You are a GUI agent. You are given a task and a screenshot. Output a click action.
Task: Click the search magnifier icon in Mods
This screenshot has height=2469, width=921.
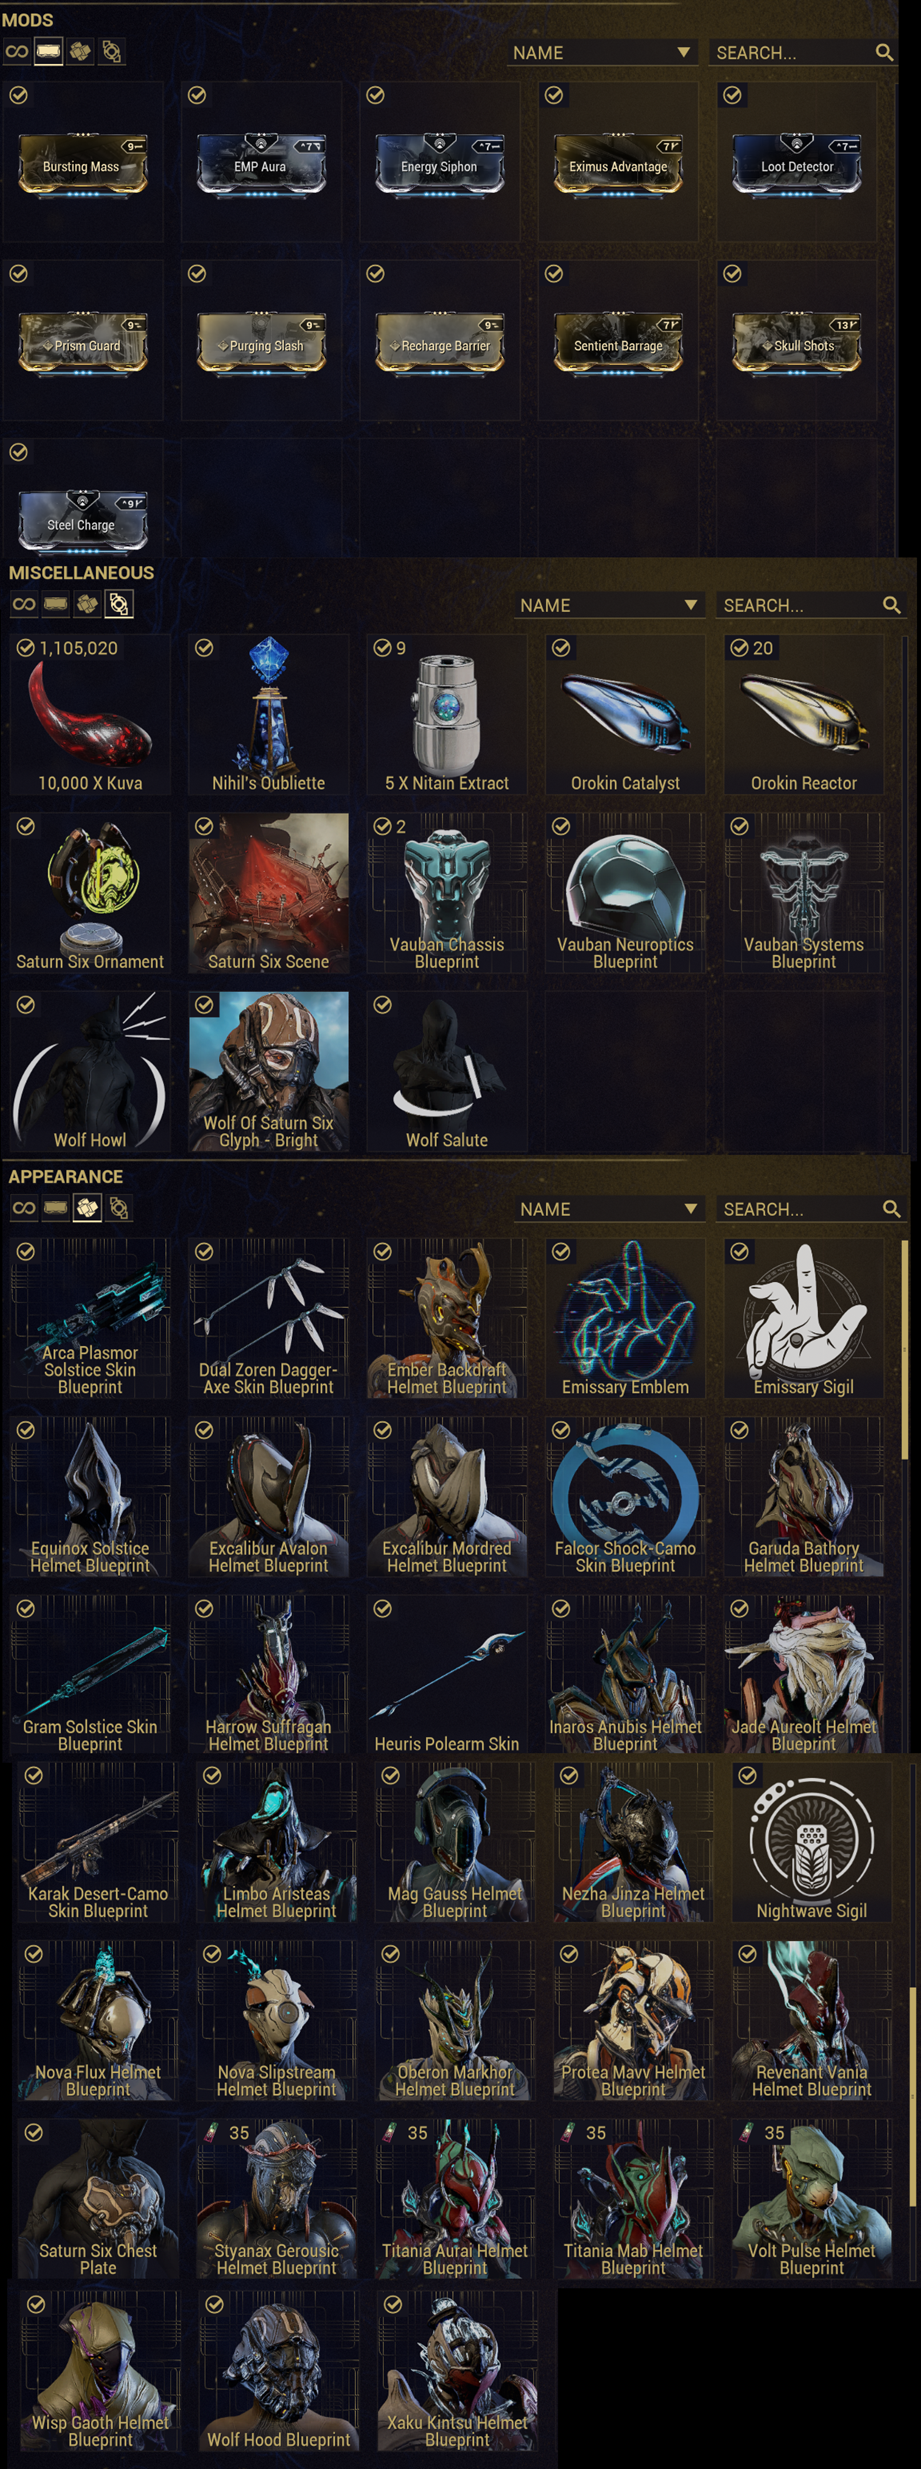click(x=884, y=52)
